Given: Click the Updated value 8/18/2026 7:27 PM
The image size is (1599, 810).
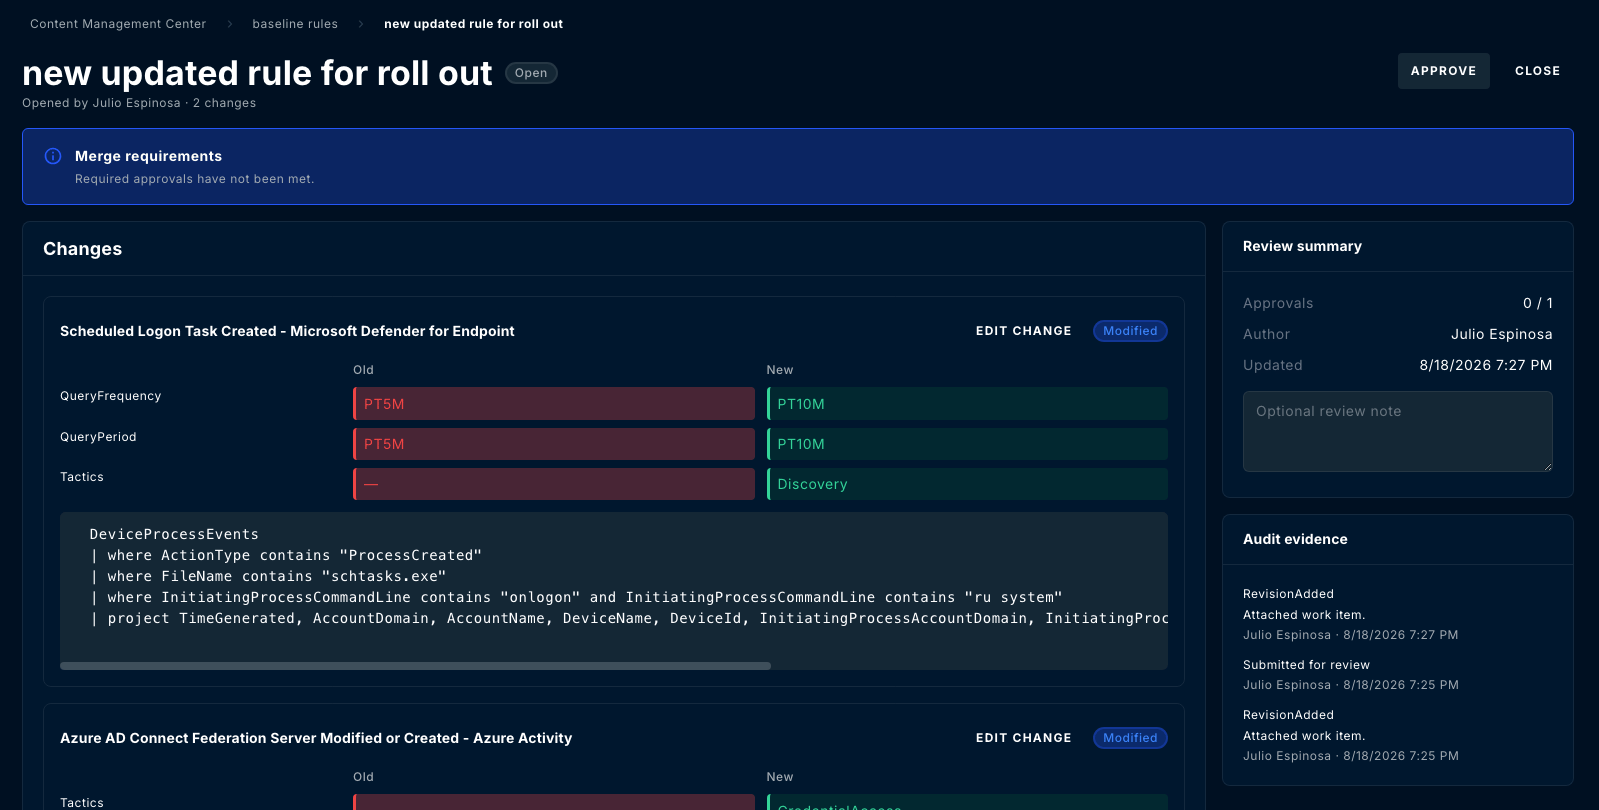Looking at the screenshot, I should [x=1485, y=365].
